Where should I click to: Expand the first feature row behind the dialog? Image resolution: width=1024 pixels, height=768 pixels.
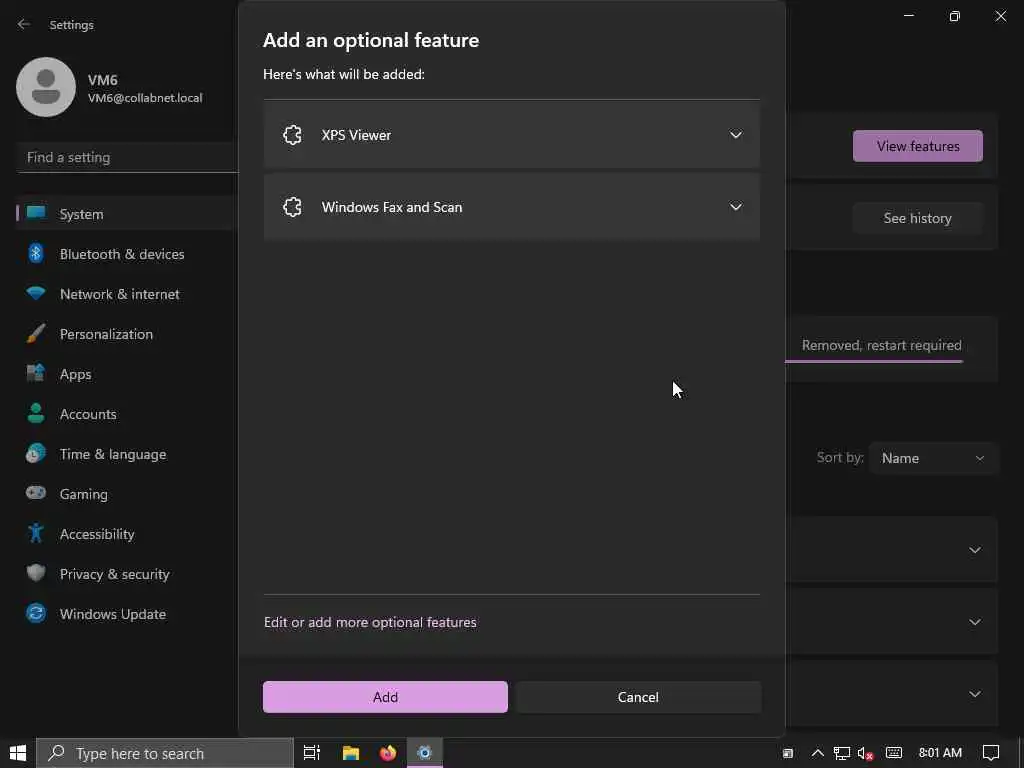tap(974, 550)
